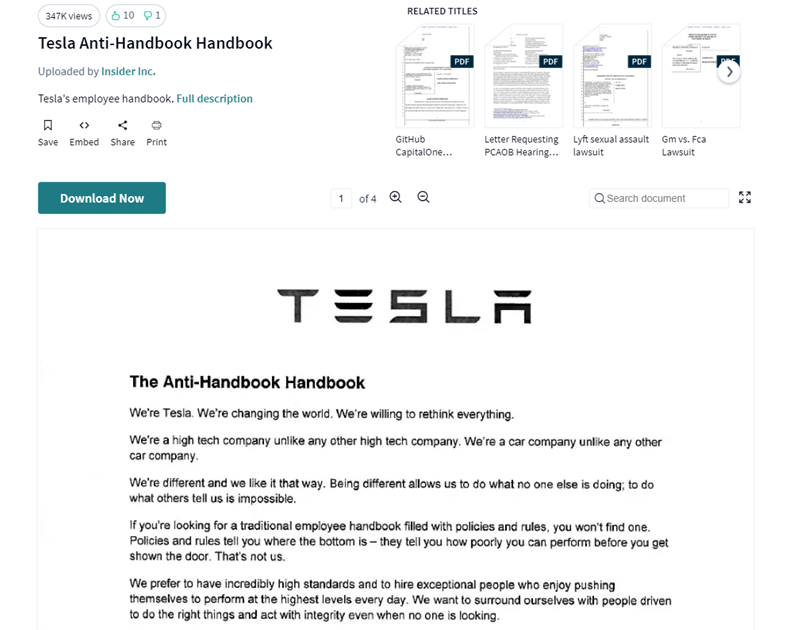
Task: Click the Share icon
Action: [x=122, y=125]
